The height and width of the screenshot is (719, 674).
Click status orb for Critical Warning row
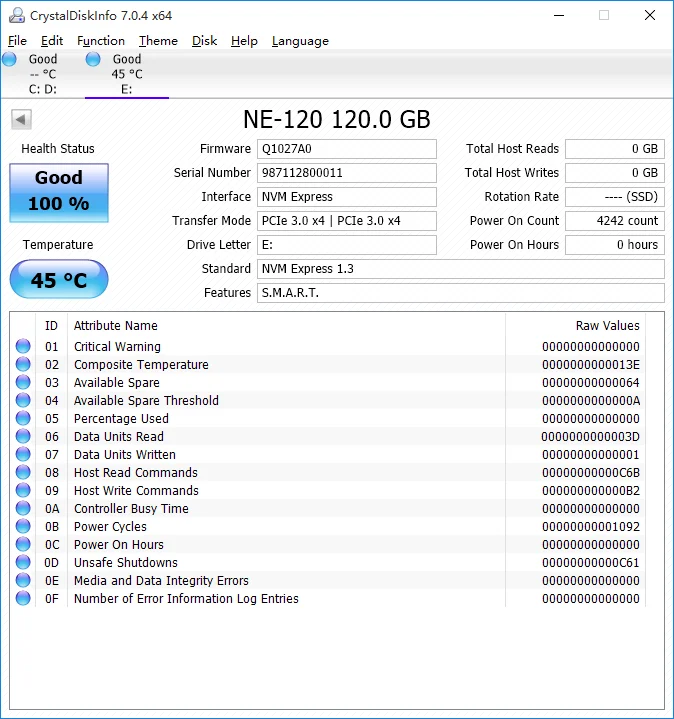point(23,346)
